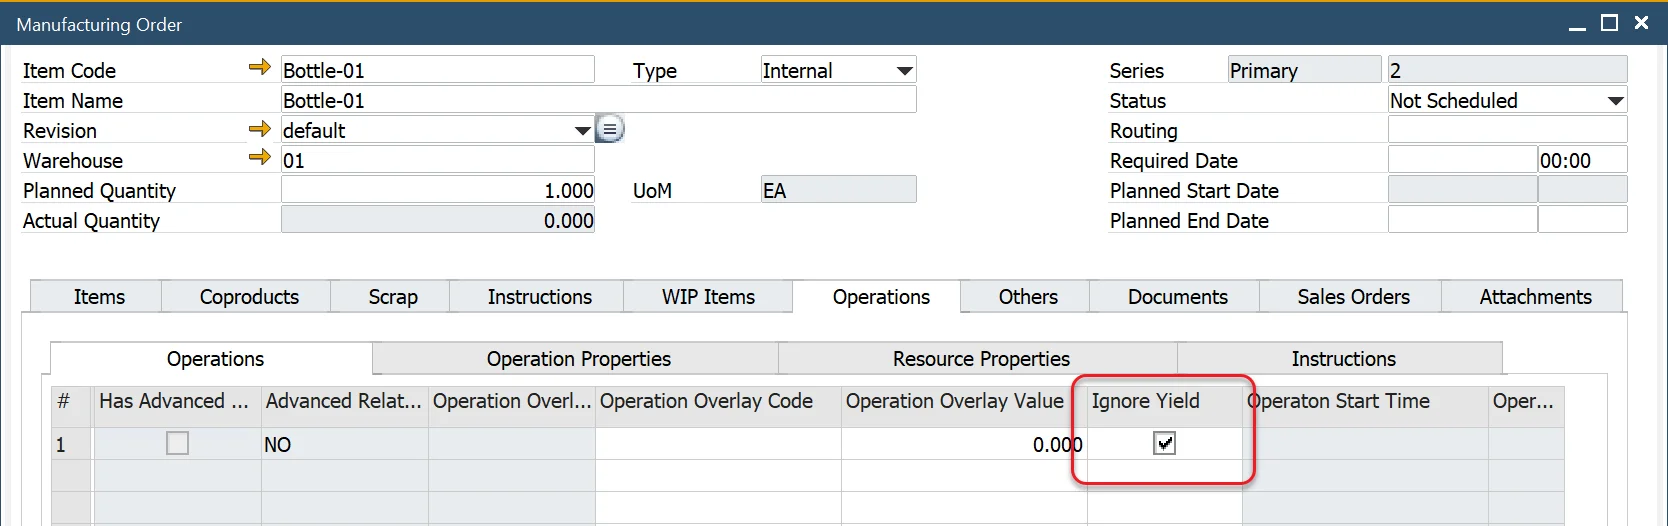Open the Attachments tab
1668x526 pixels.
click(x=1535, y=297)
